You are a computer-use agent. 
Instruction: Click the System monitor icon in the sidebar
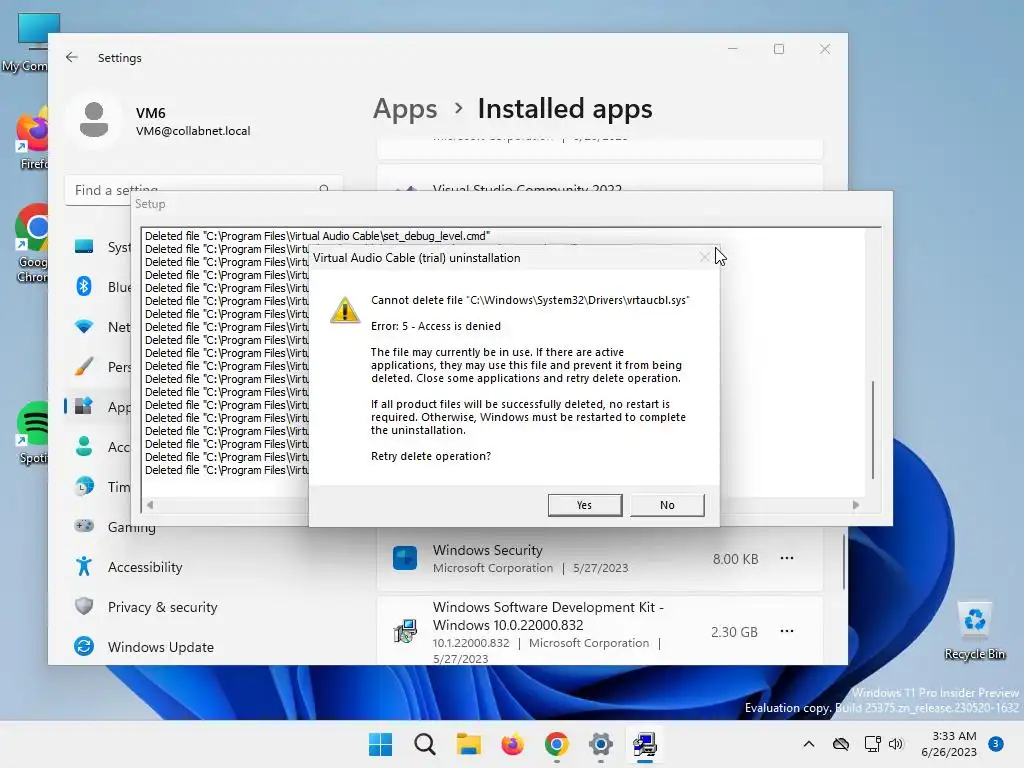[84, 246]
